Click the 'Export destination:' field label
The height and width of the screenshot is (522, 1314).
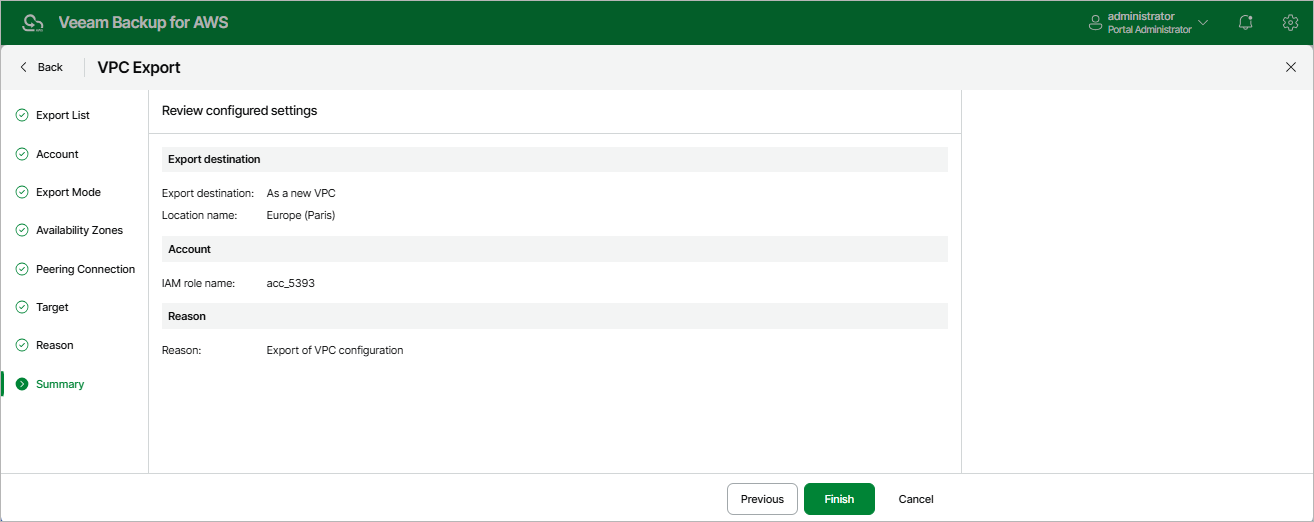[207, 193]
